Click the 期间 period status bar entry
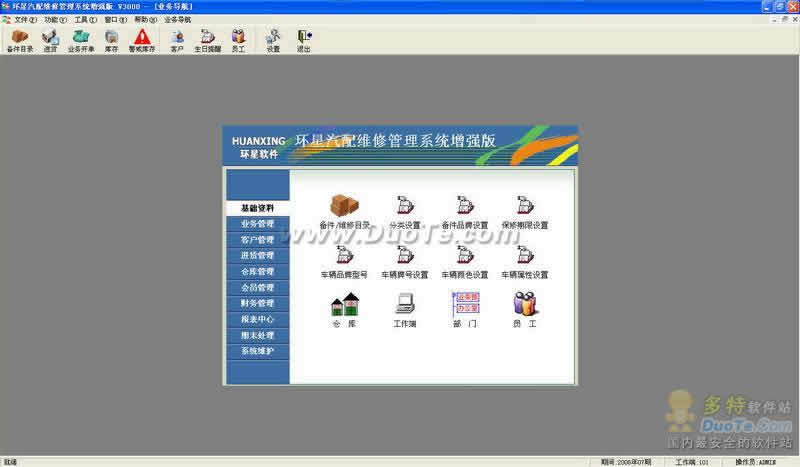The width and height of the screenshot is (800, 467). tap(626, 462)
